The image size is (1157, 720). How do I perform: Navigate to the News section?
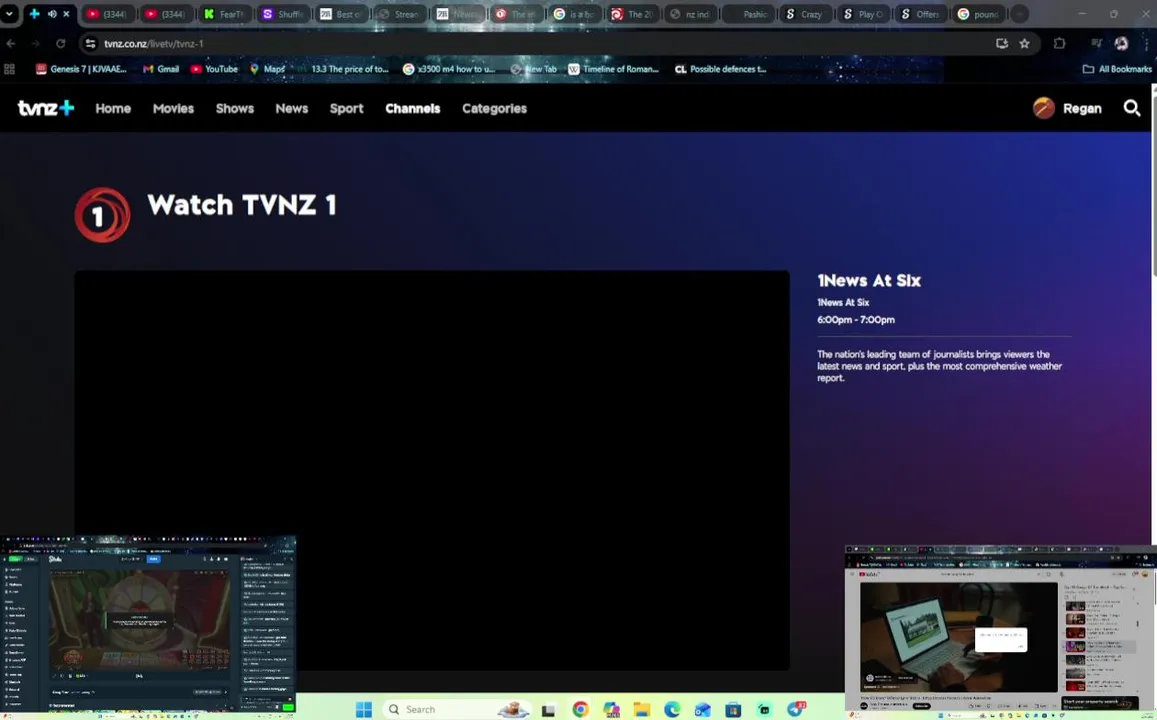click(x=291, y=108)
